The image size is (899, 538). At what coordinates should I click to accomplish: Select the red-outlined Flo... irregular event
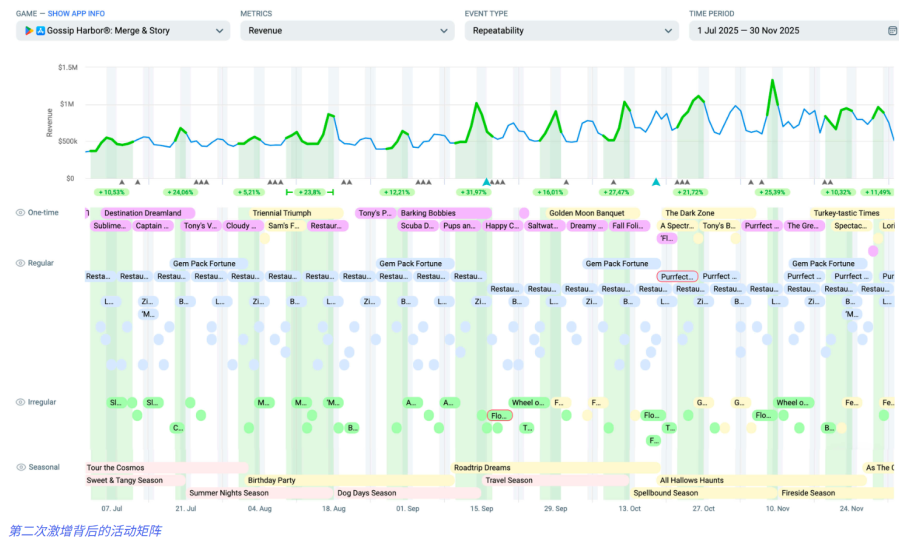click(499, 415)
